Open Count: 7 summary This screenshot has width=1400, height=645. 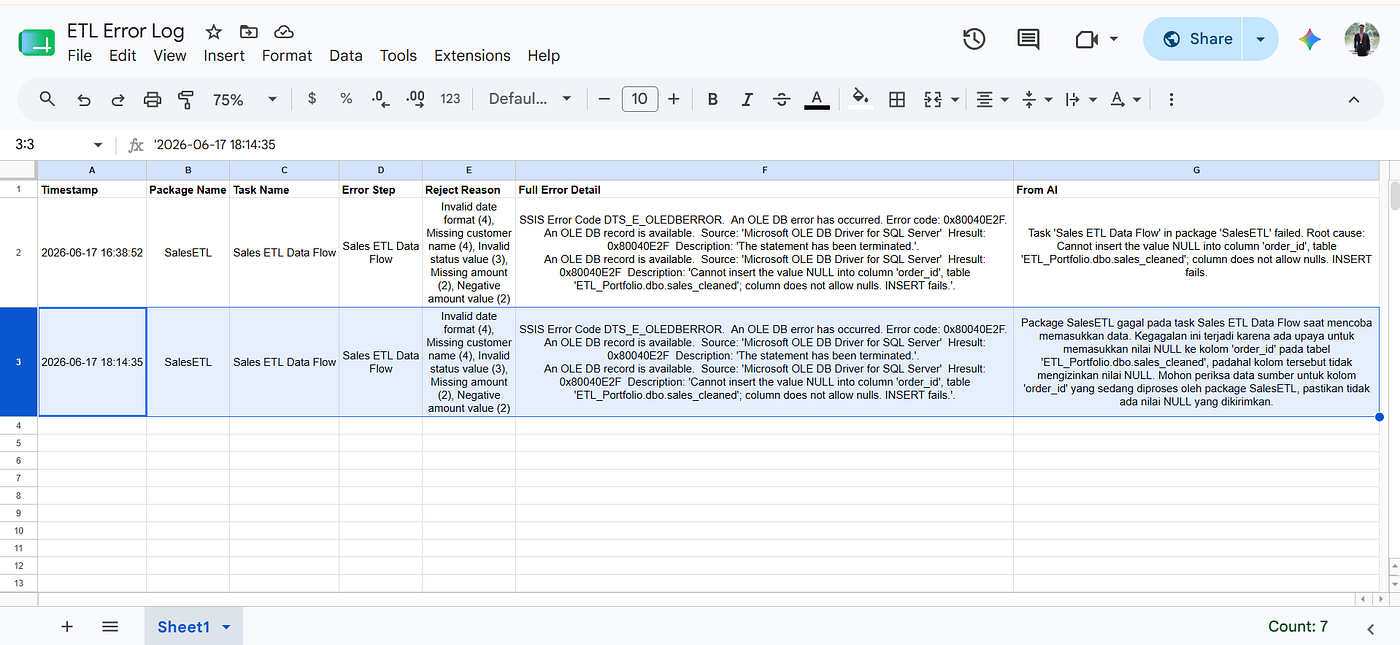click(x=1297, y=626)
